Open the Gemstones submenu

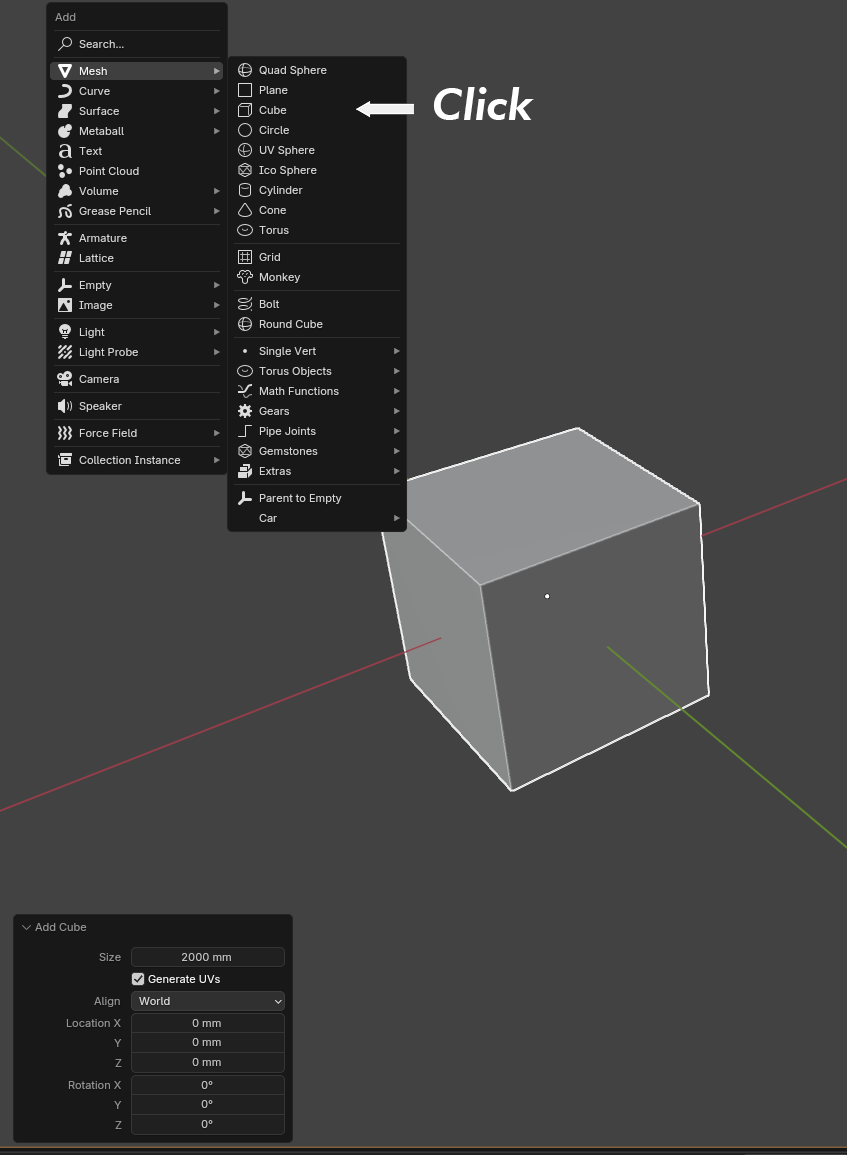tap(317, 451)
